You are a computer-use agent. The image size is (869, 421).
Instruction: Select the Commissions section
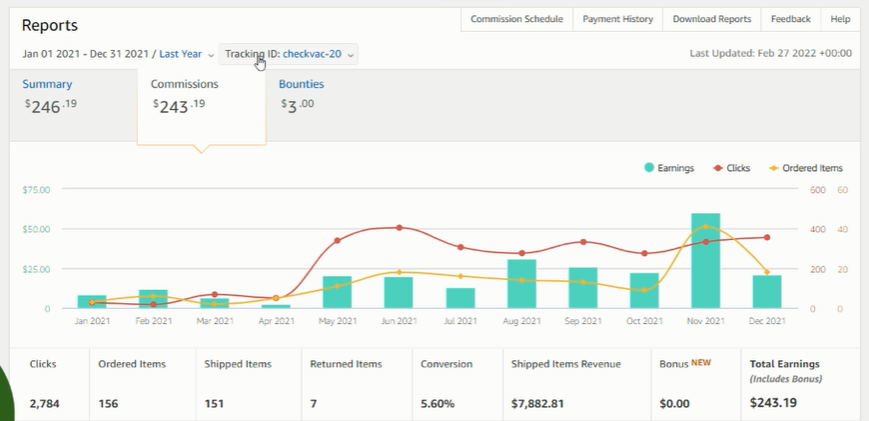click(x=202, y=107)
